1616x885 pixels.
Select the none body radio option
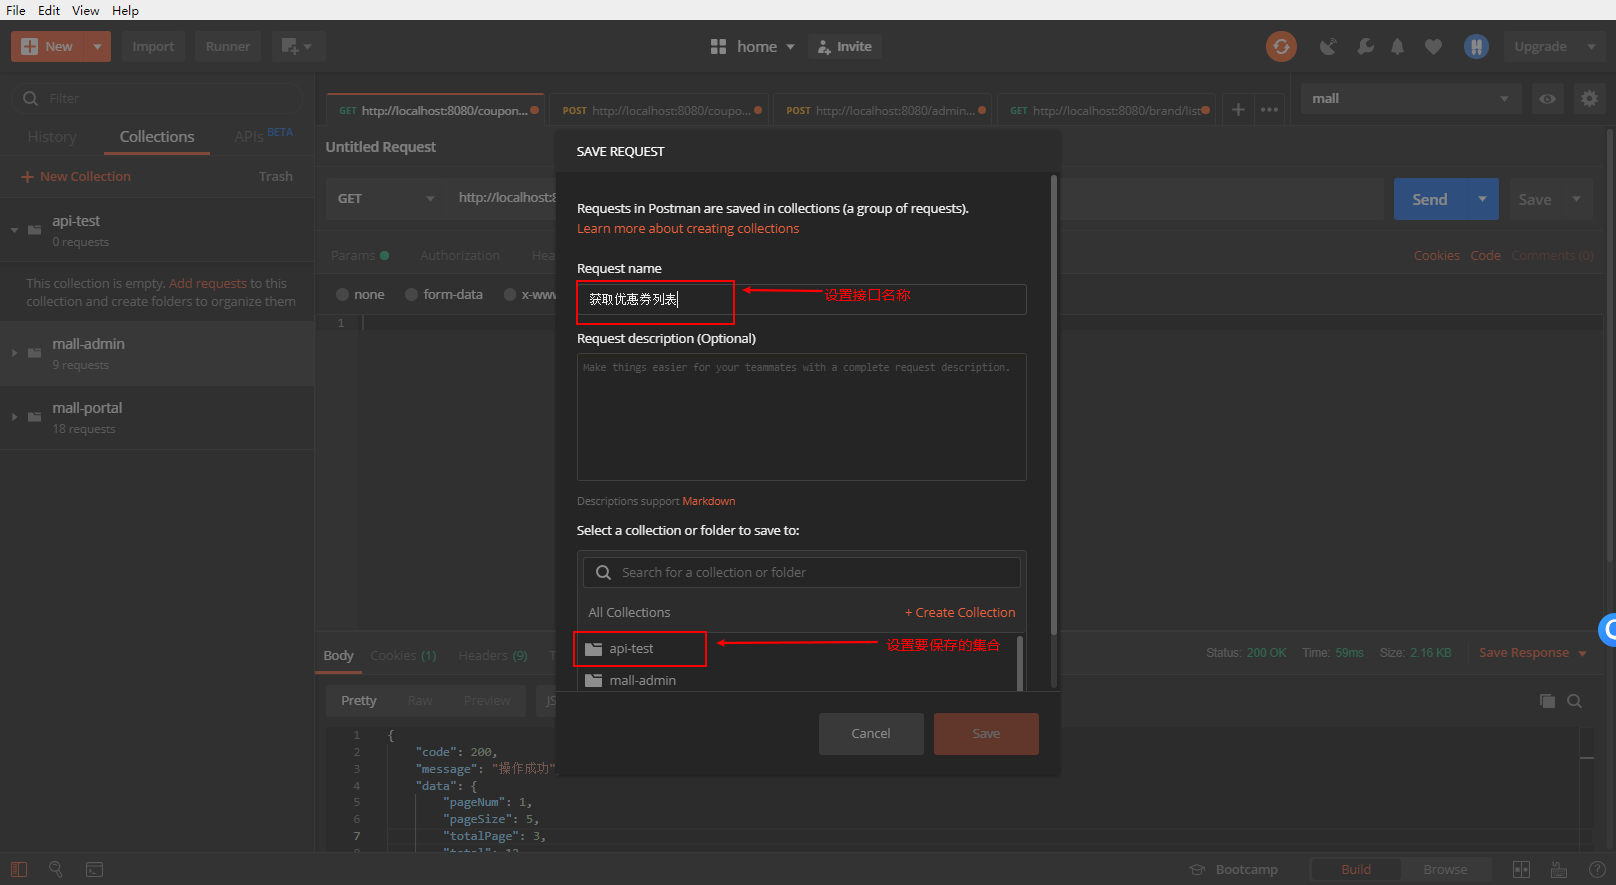click(x=343, y=294)
